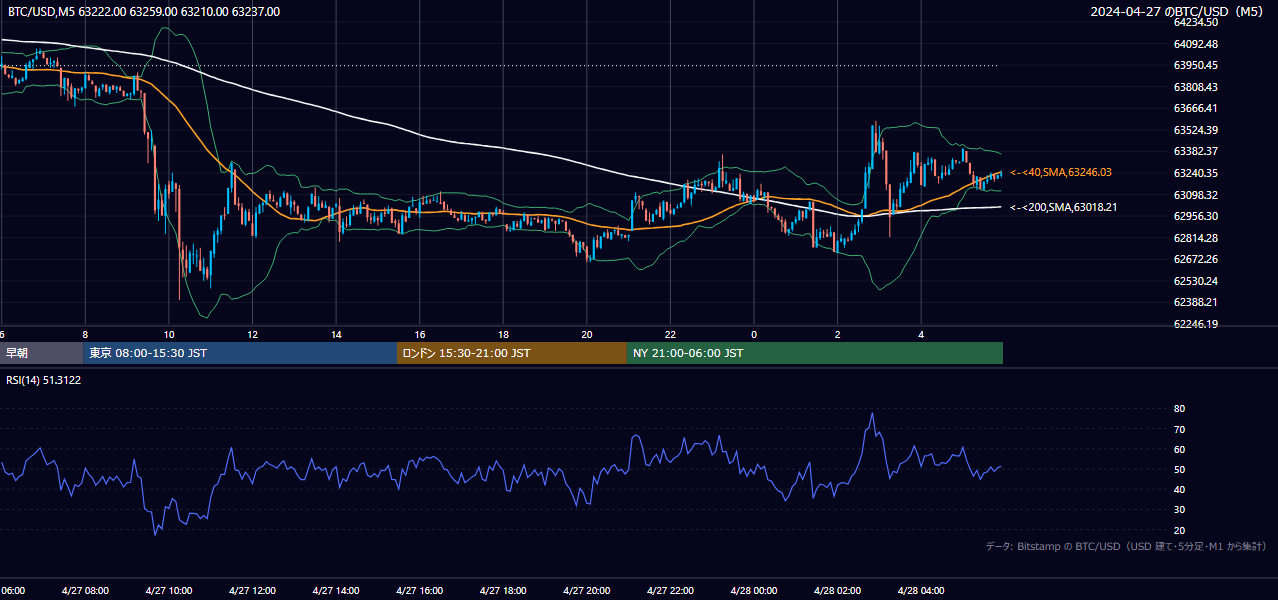1278x600 pixels.
Task: Click RSI axis level 30
Action: [x=1179, y=510]
